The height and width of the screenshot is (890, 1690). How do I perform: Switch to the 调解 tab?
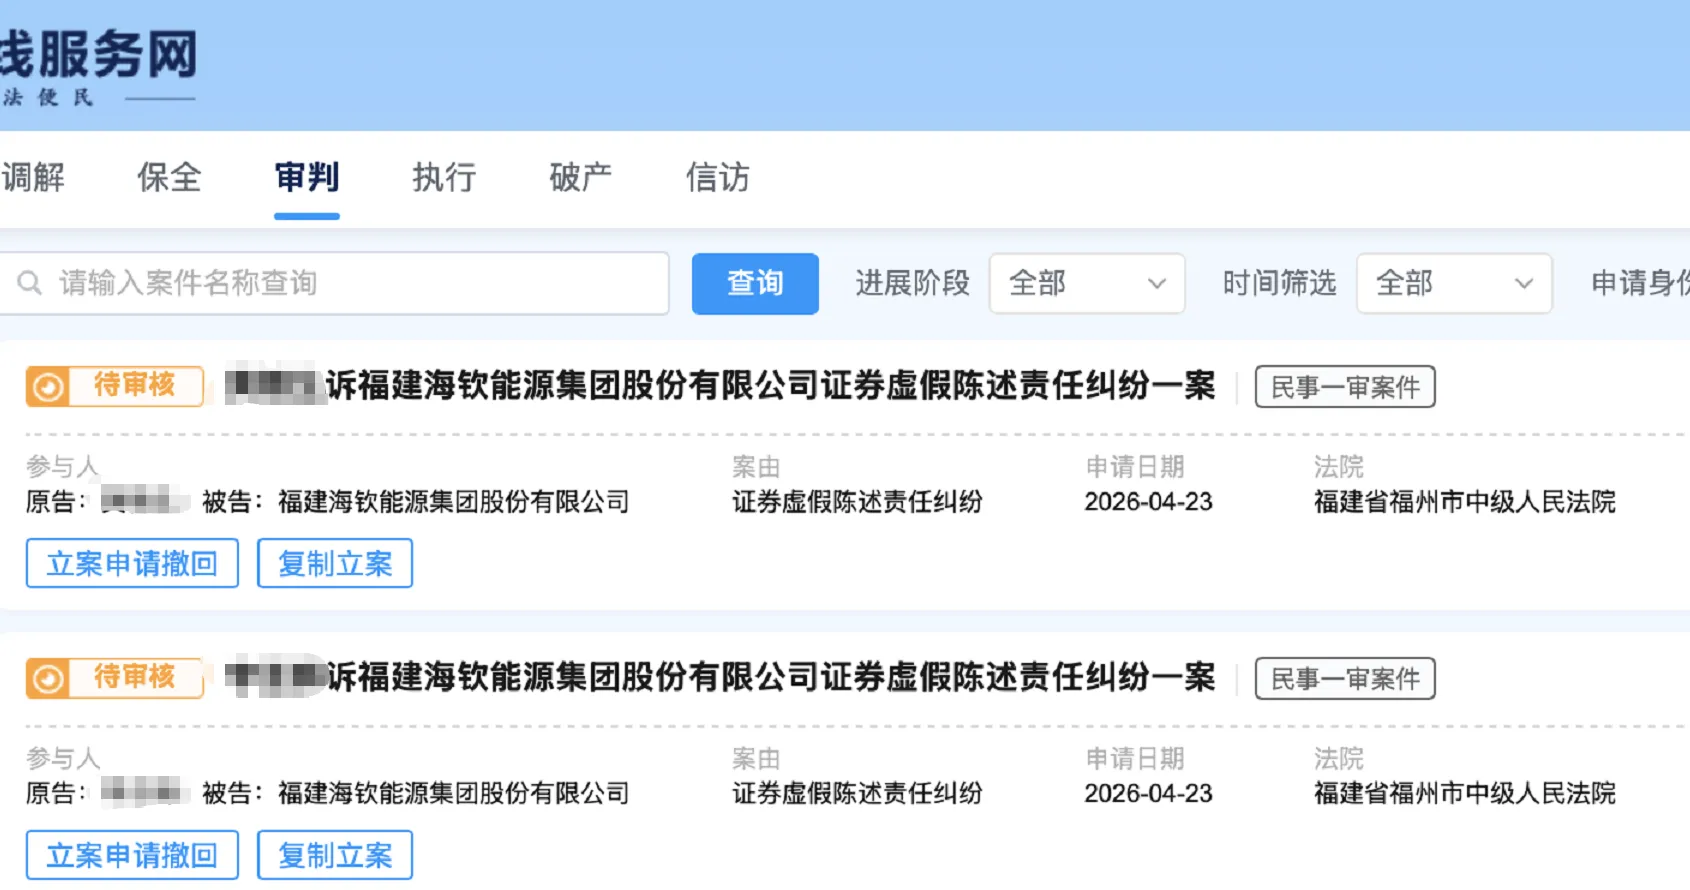pos(33,177)
